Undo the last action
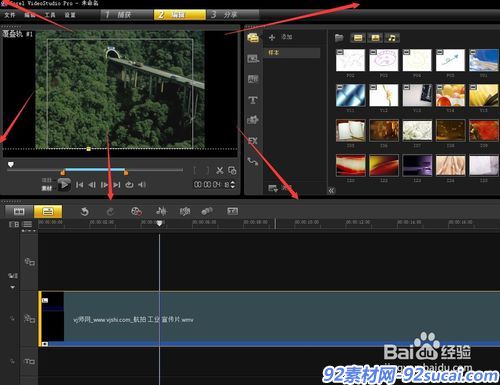500x385 pixels. [85, 211]
